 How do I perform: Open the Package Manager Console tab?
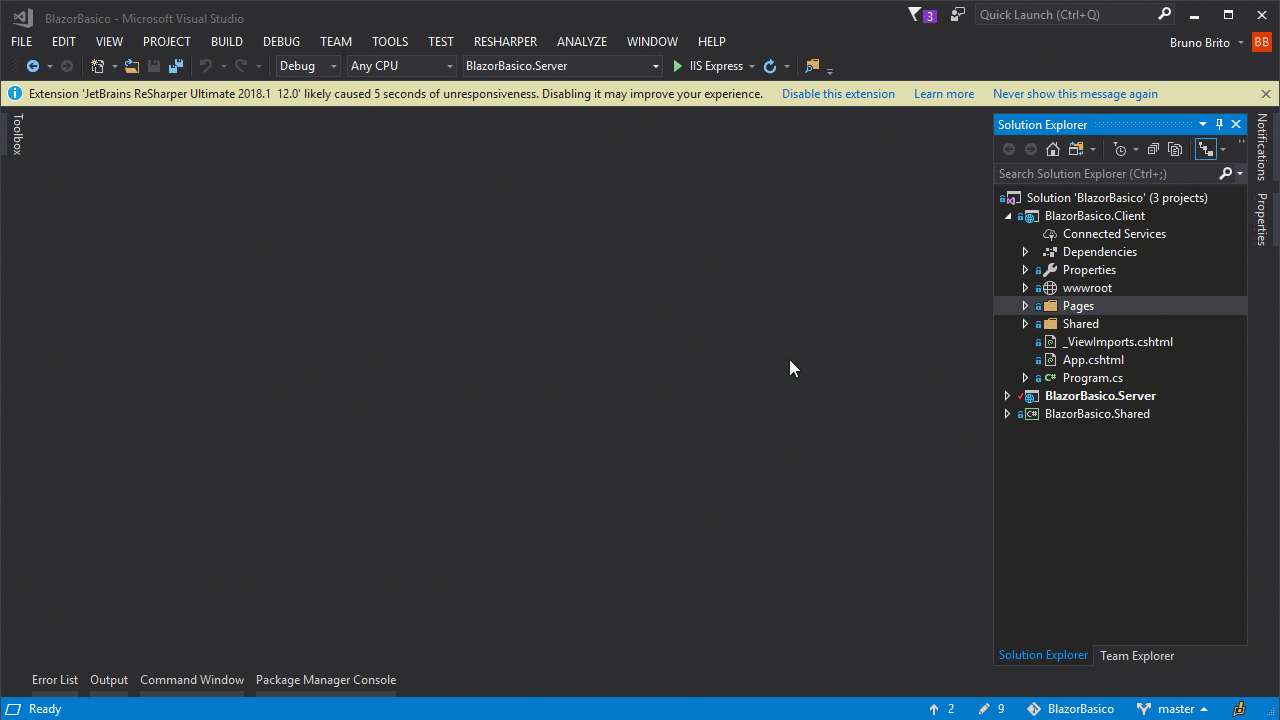coord(326,680)
